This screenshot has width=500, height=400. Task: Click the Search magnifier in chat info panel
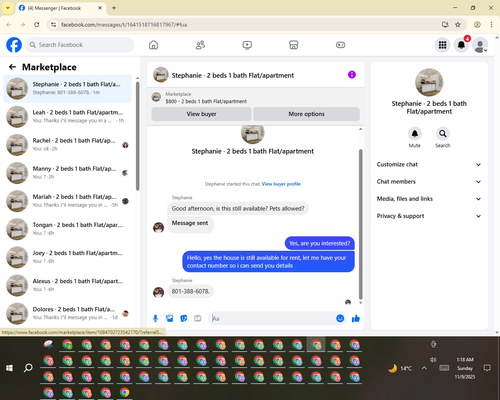point(443,134)
